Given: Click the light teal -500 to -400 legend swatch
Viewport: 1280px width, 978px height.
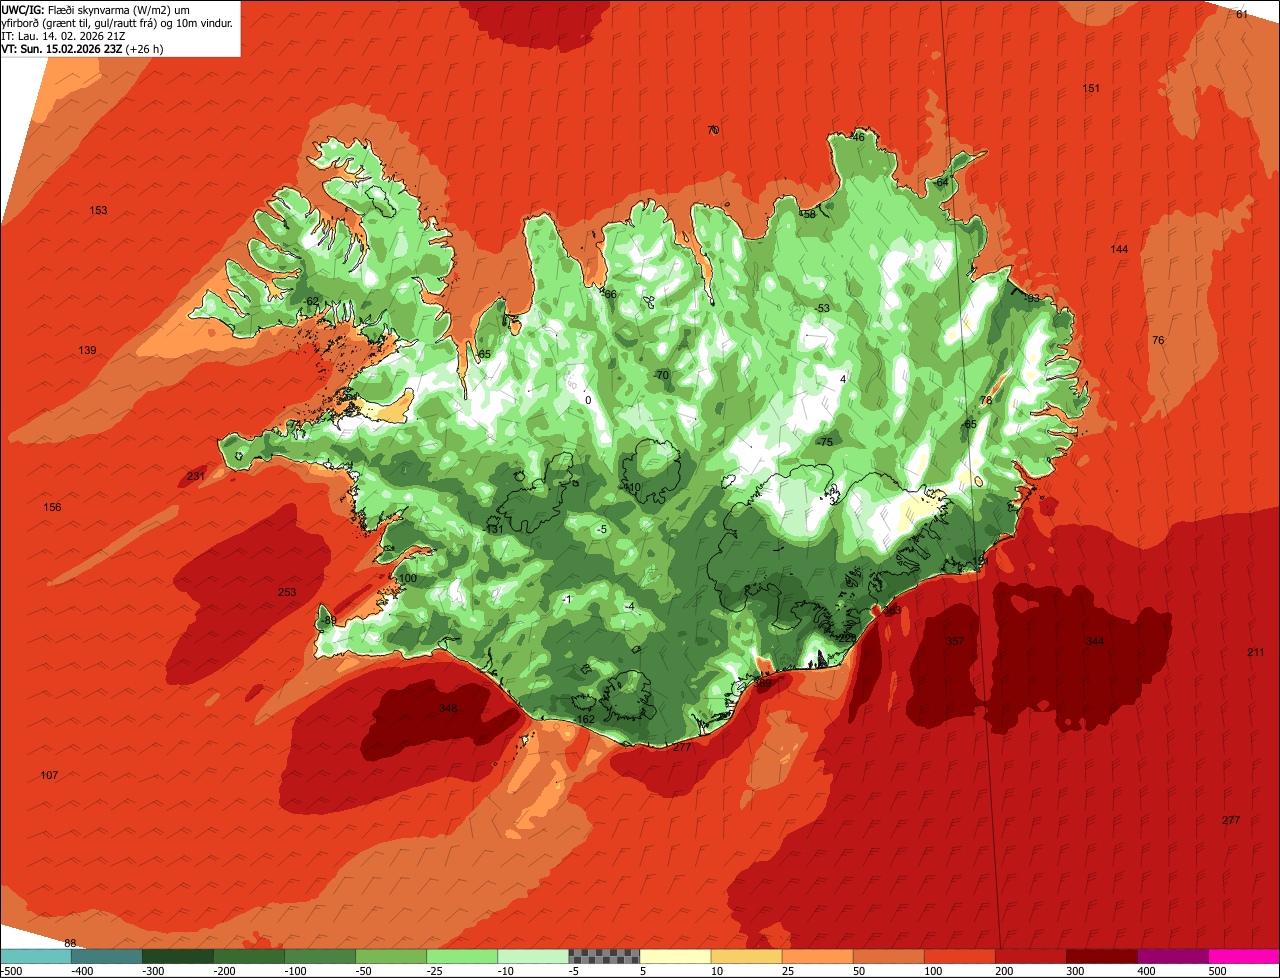Looking at the screenshot, I should pyautogui.click(x=36, y=956).
